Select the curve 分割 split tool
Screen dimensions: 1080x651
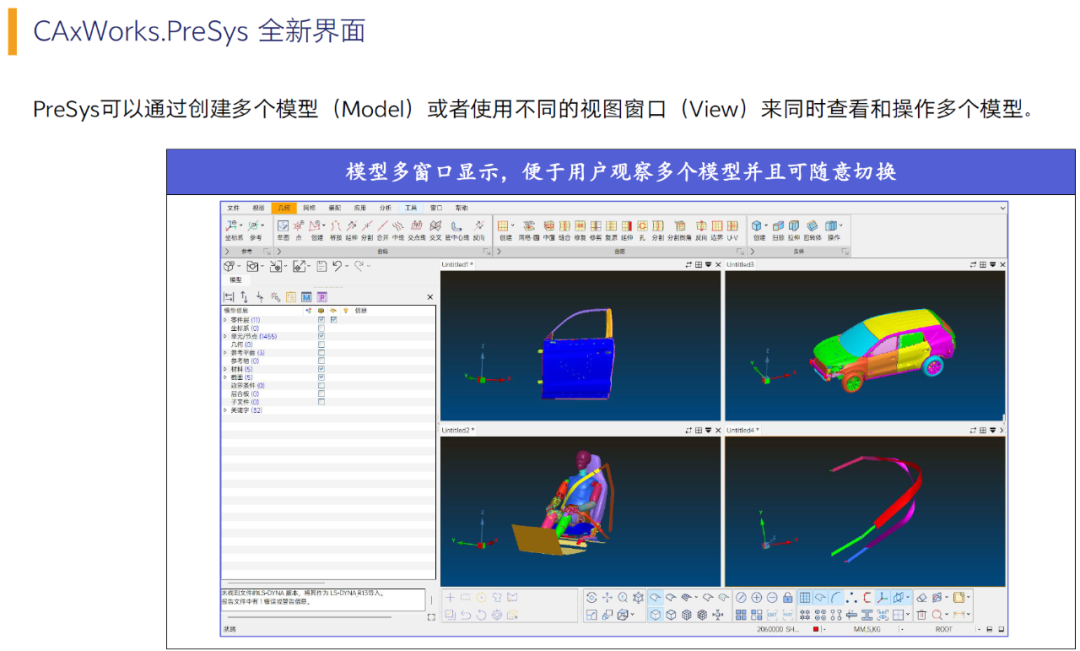pyautogui.click(x=367, y=229)
